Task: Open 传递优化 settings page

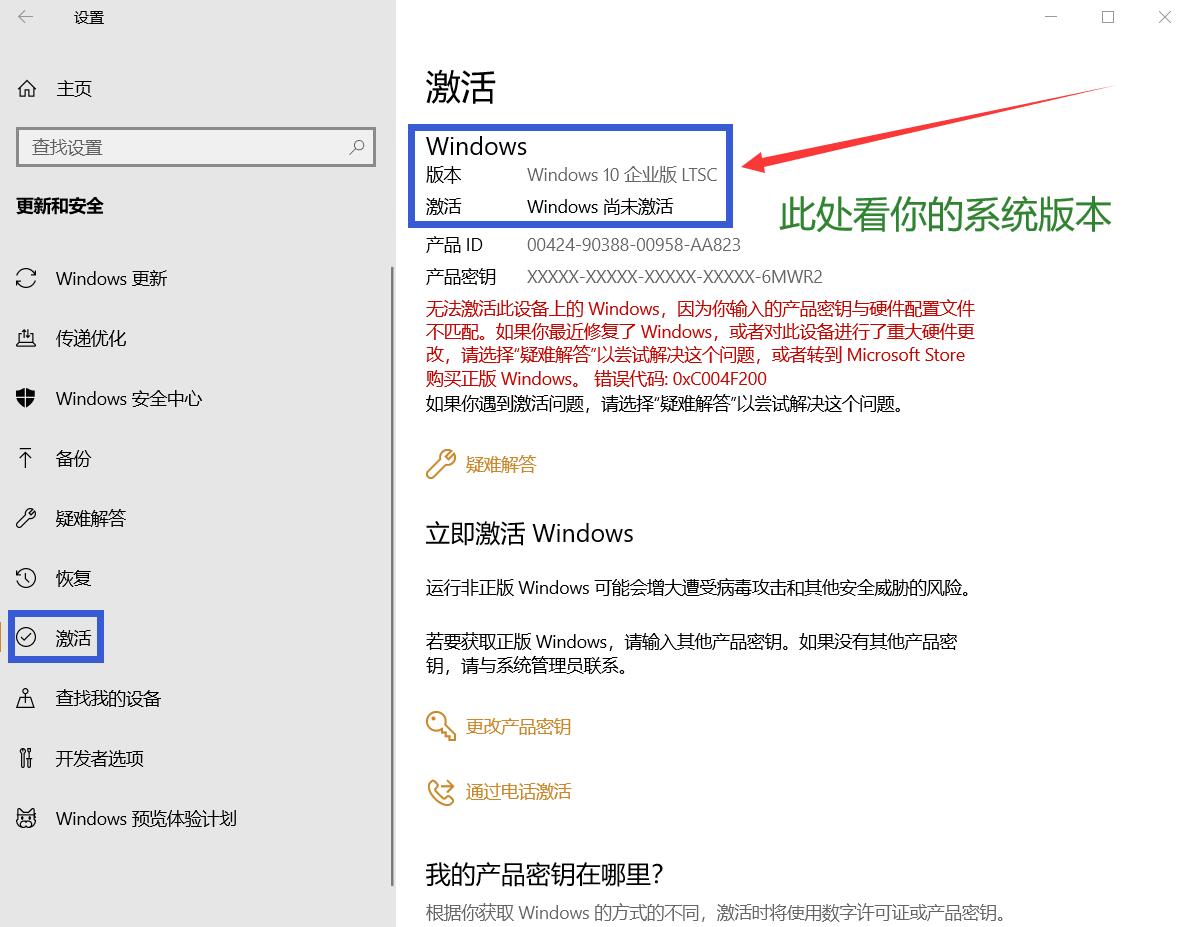Action: [91, 338]
